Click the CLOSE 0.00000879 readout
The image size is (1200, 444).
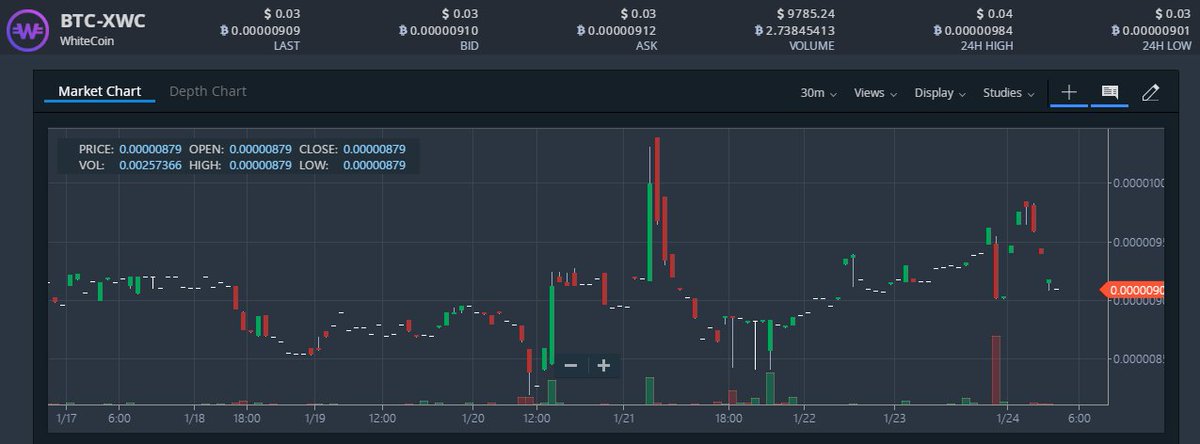point(352,149)
